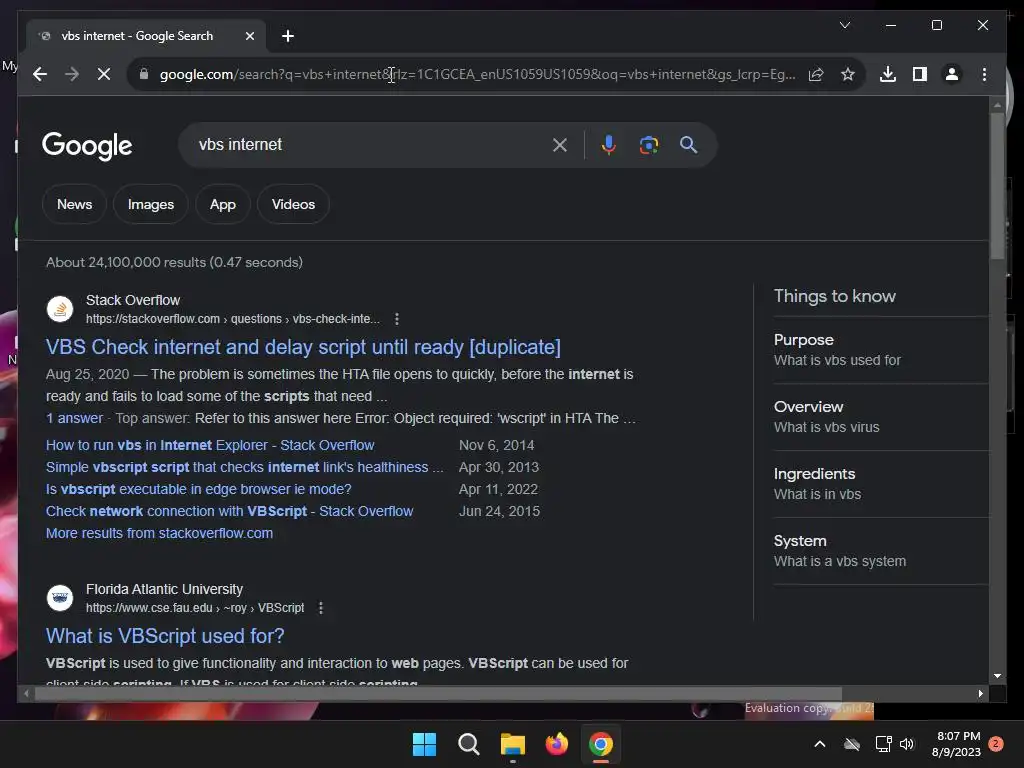Filter results by Videos

(x=293, y=204)
